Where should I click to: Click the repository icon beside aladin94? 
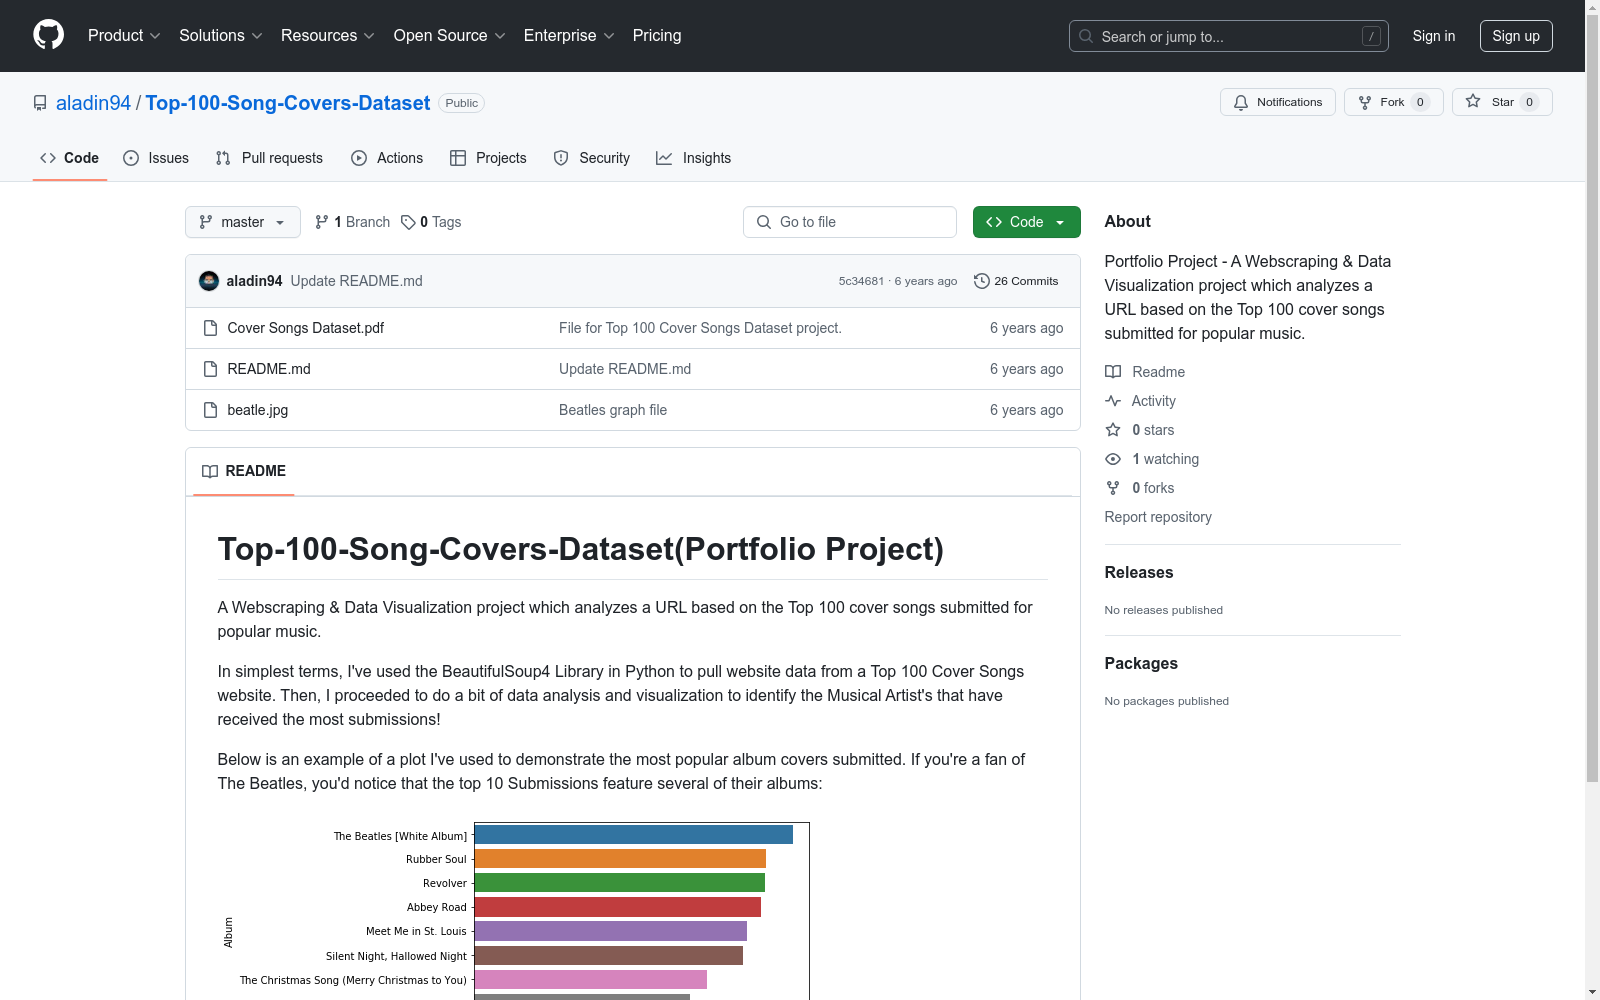click(x=40, y=103)
